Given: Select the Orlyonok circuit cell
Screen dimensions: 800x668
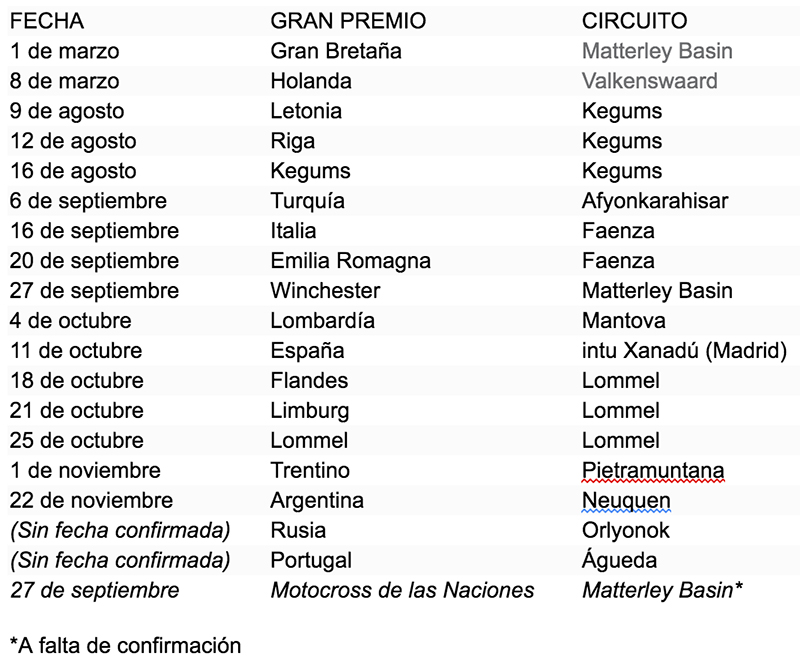Looking at the screenshot, I should (x=626, y=530).
